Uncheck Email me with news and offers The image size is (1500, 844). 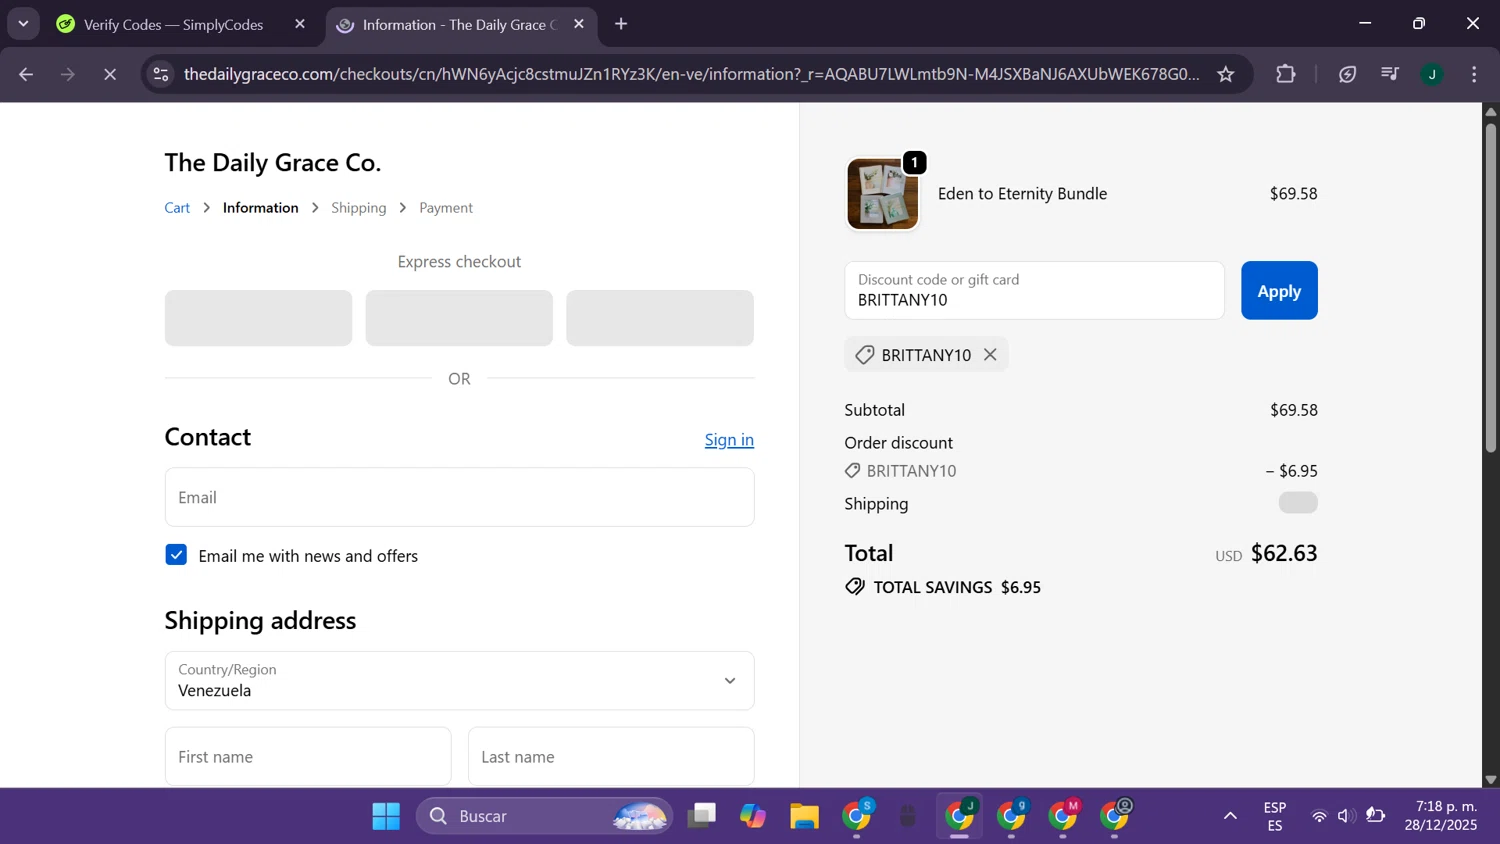tap(176, 555)
